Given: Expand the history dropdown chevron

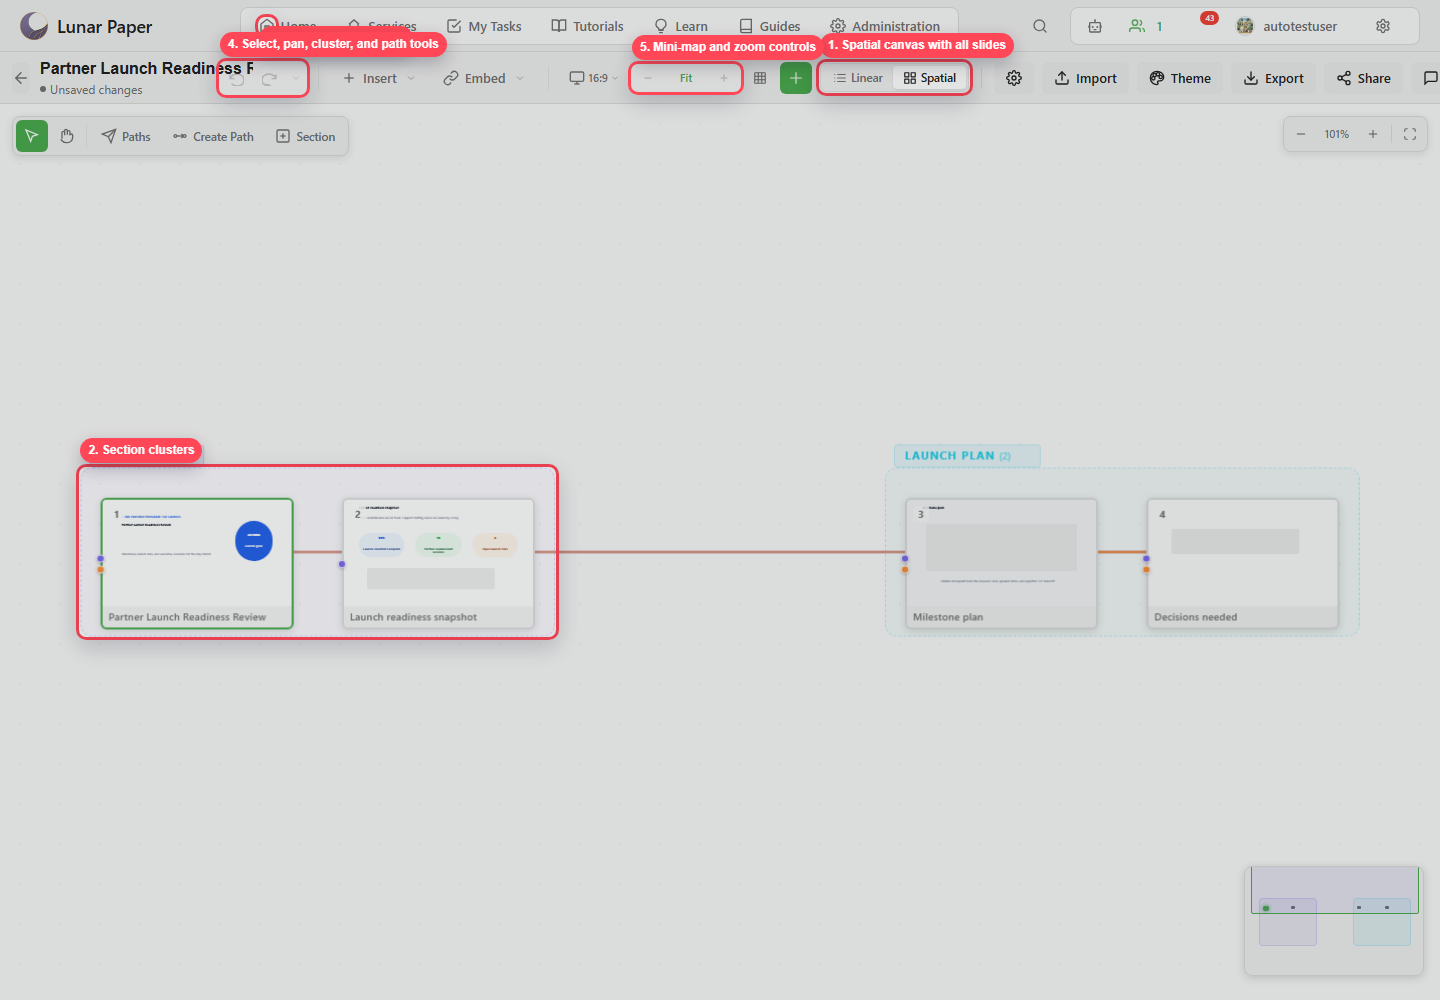Looking at the screenshot, I should click(295, 78).
